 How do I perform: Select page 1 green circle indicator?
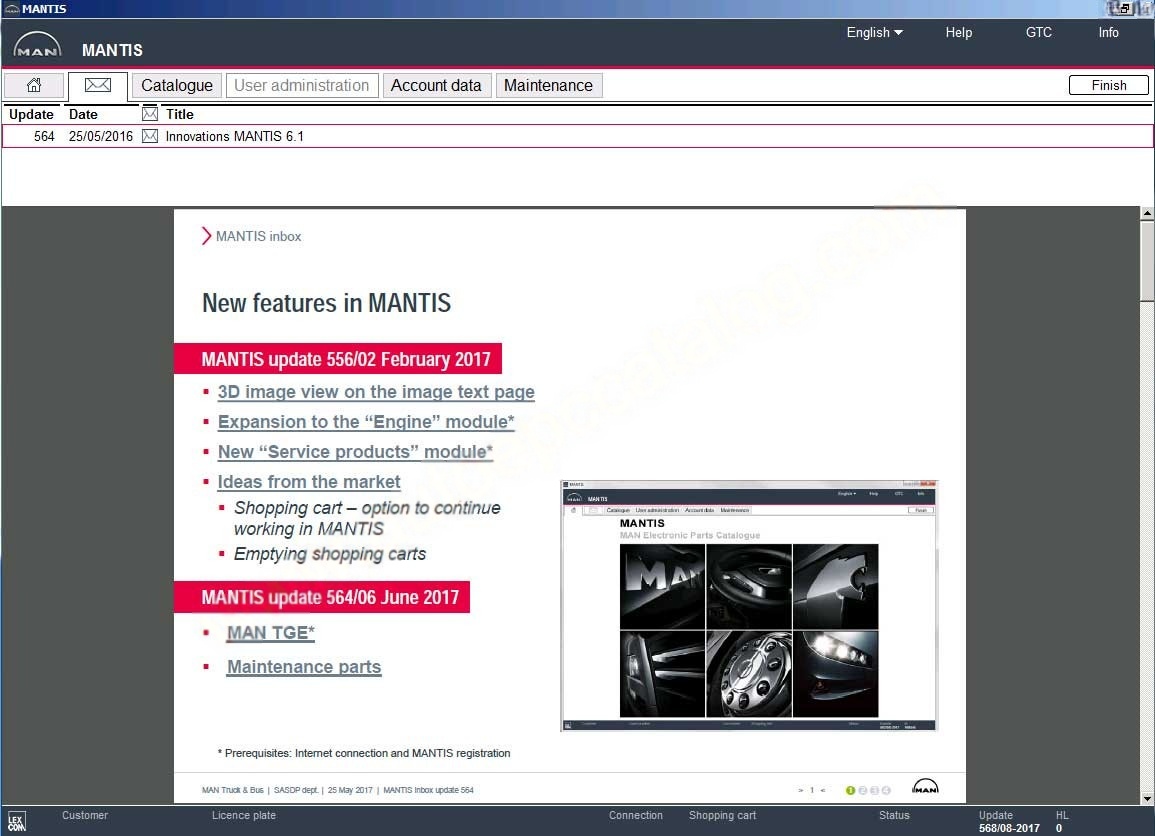point(851,790)
